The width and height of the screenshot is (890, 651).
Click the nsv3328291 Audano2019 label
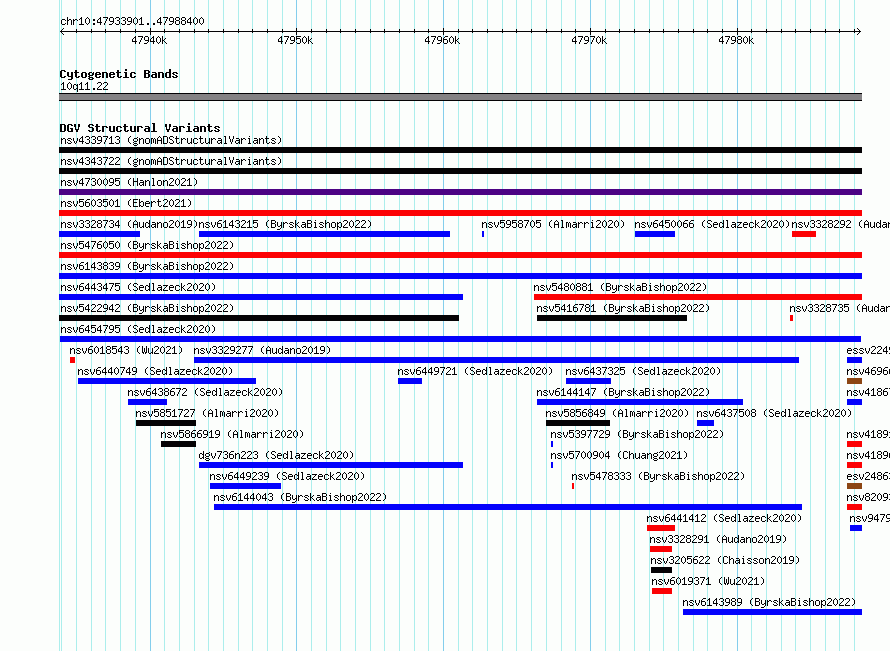[x=718, y=539]
